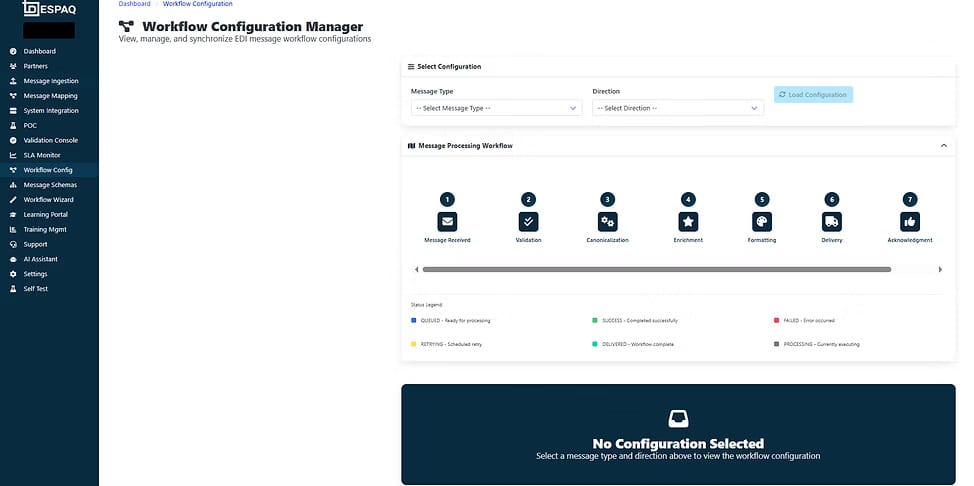Click the Support sidebar icon
This screenshot has width=974, height=486.
13,244
